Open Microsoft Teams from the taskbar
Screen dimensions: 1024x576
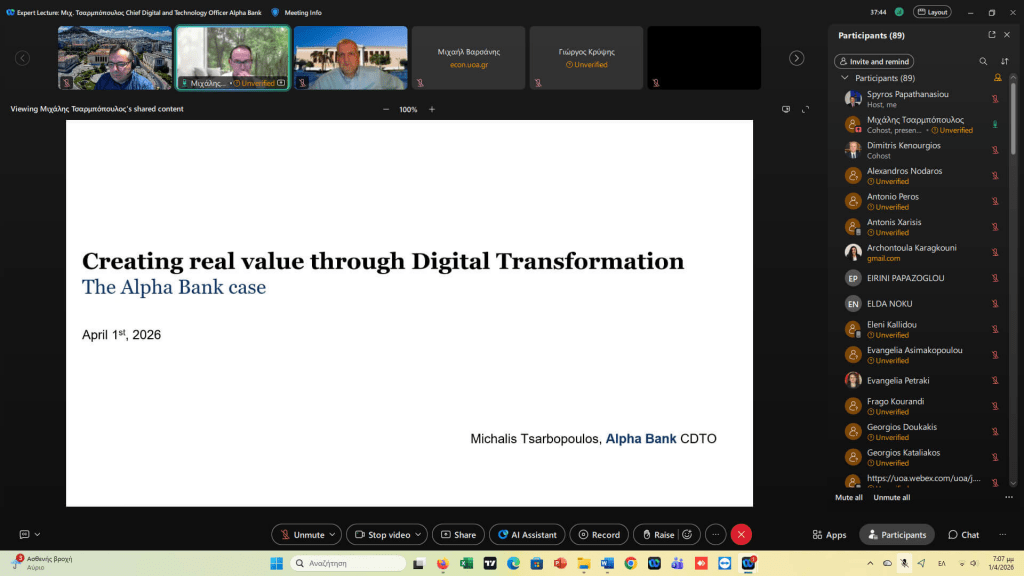click(x=677, y=563)
